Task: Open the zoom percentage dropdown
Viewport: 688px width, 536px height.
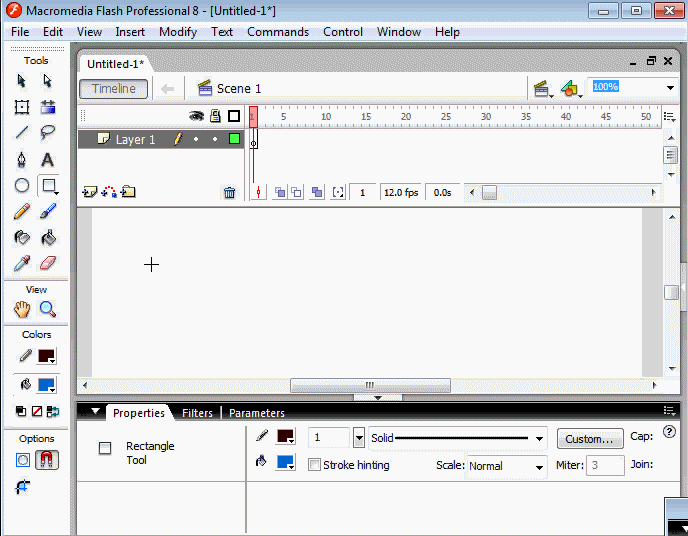Action: (670, 88)
